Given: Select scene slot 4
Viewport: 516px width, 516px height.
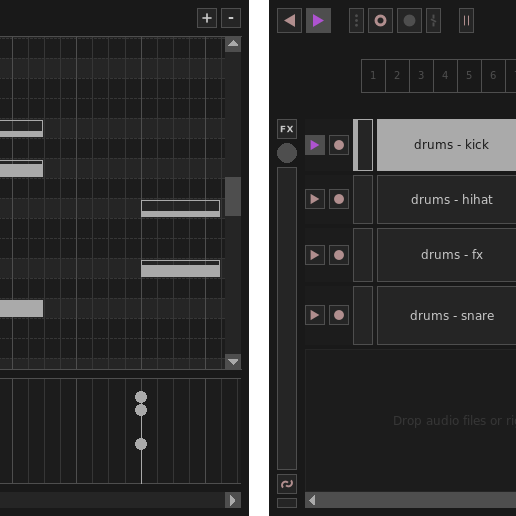Looking at the screenshot, I should tap(445, 76).
